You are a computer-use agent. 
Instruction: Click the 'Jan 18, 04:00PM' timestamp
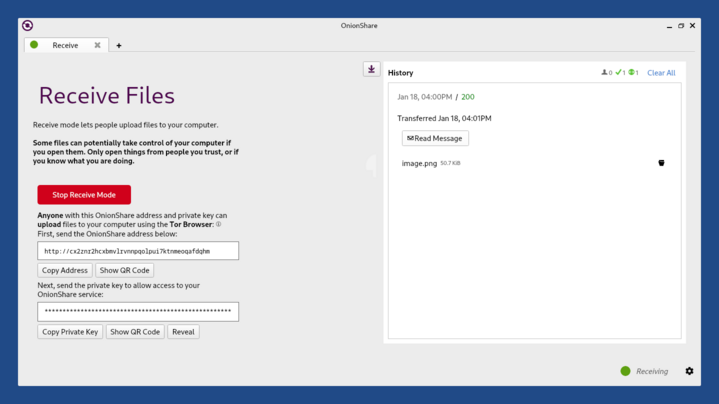click(425, 97)
